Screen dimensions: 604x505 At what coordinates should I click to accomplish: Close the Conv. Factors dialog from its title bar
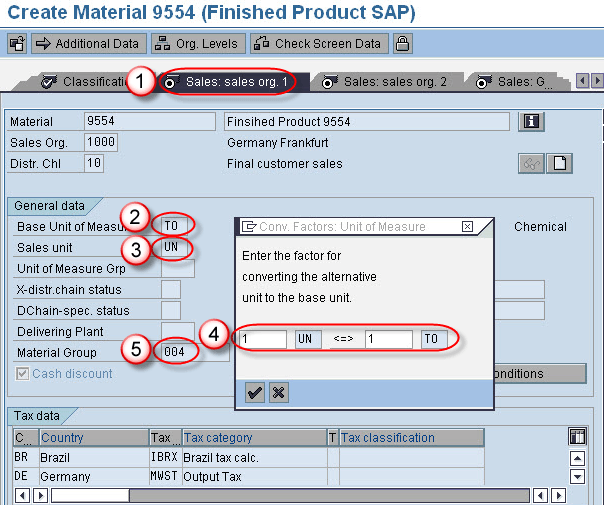point(467,227)
